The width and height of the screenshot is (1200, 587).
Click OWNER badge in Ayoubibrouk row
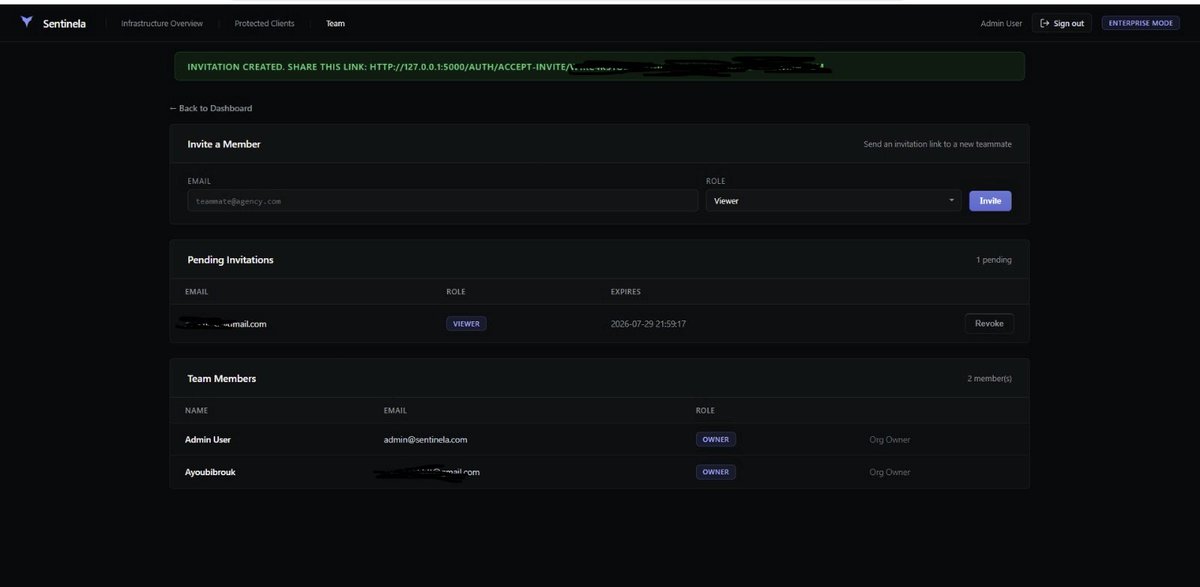pyautogui.click(x=715, y=472)
